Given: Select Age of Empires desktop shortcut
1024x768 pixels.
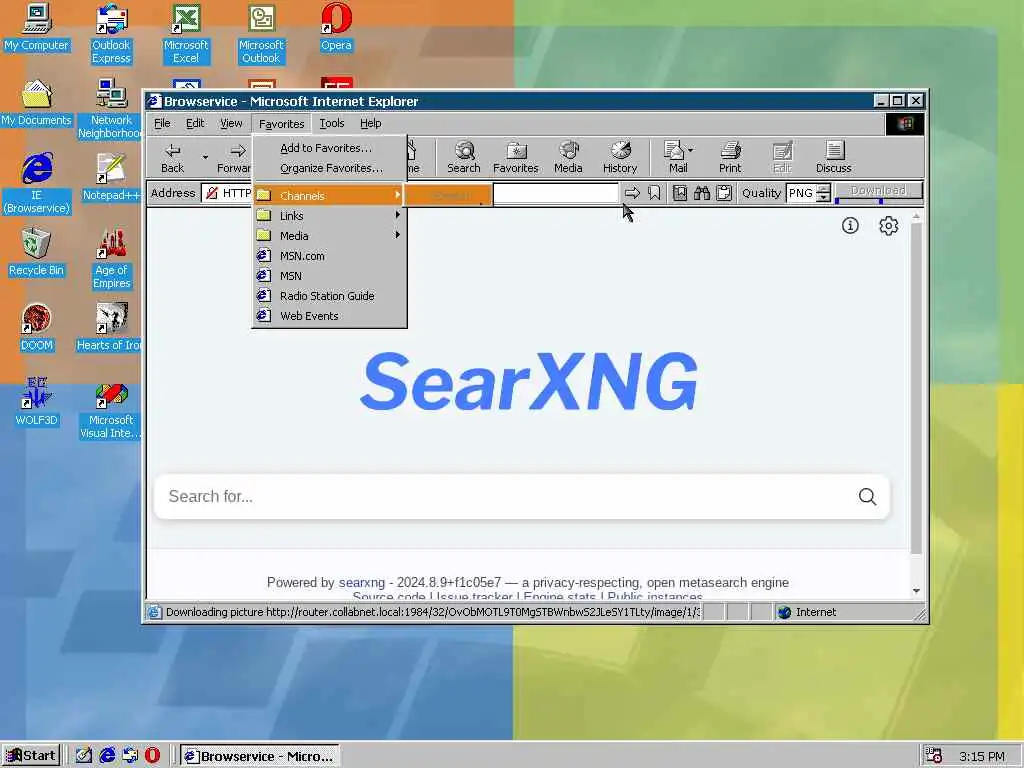Looking at the screenshot, I should (x=111, y=259).
